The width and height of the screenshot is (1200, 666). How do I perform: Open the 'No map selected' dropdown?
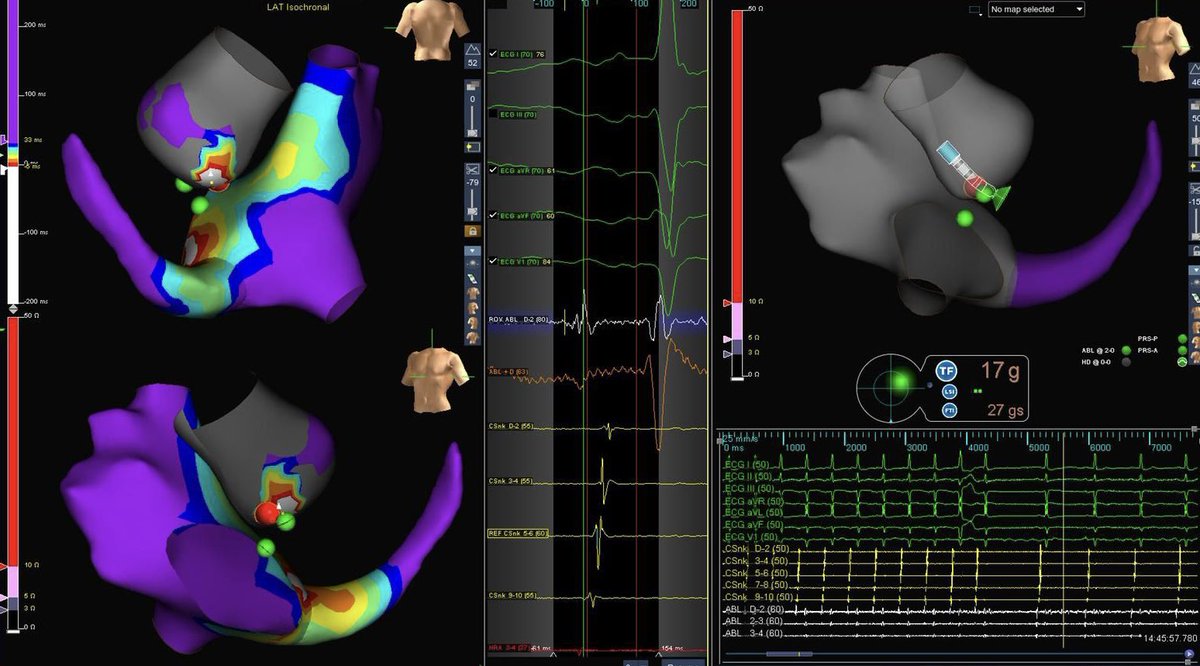coord(1036,9)
